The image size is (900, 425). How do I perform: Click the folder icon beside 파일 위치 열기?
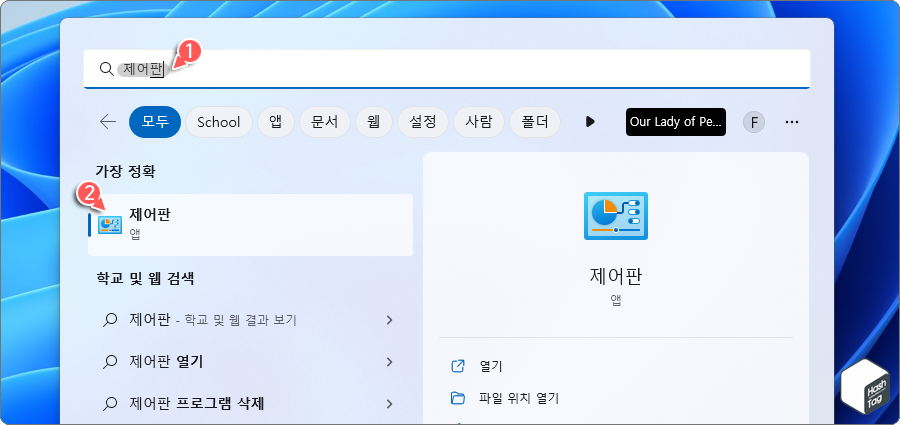(x=457, y=397)
